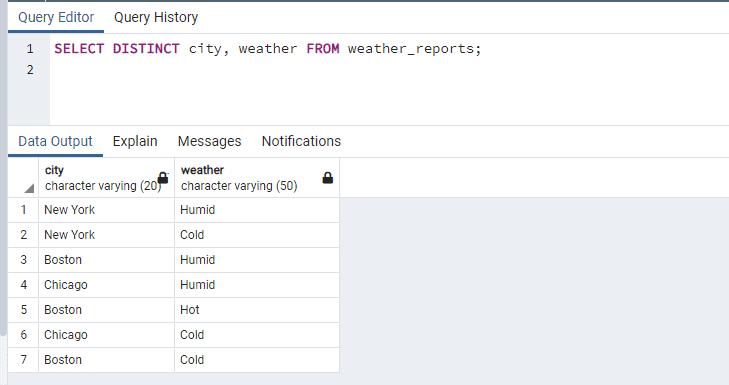Viewport: 729px width, 385px height.
Task: Show the Messages tab
Action: point(209,141)
